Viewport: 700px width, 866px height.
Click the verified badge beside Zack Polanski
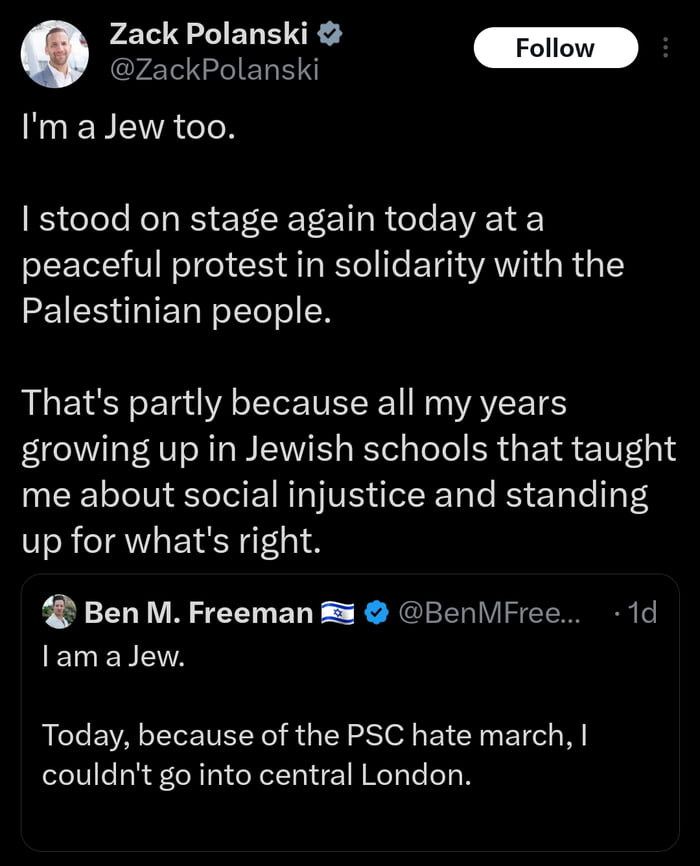click(331, 35)
